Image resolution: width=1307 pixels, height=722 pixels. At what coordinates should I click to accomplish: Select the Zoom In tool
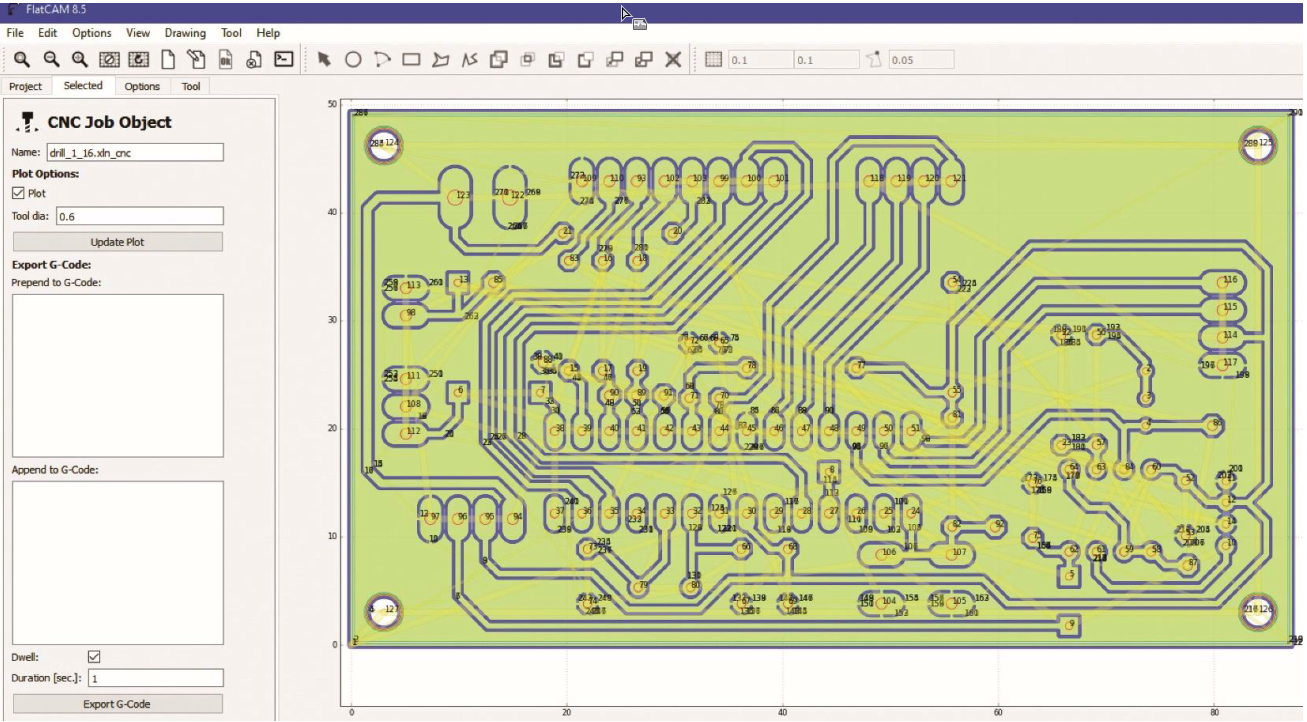[77, 59]
